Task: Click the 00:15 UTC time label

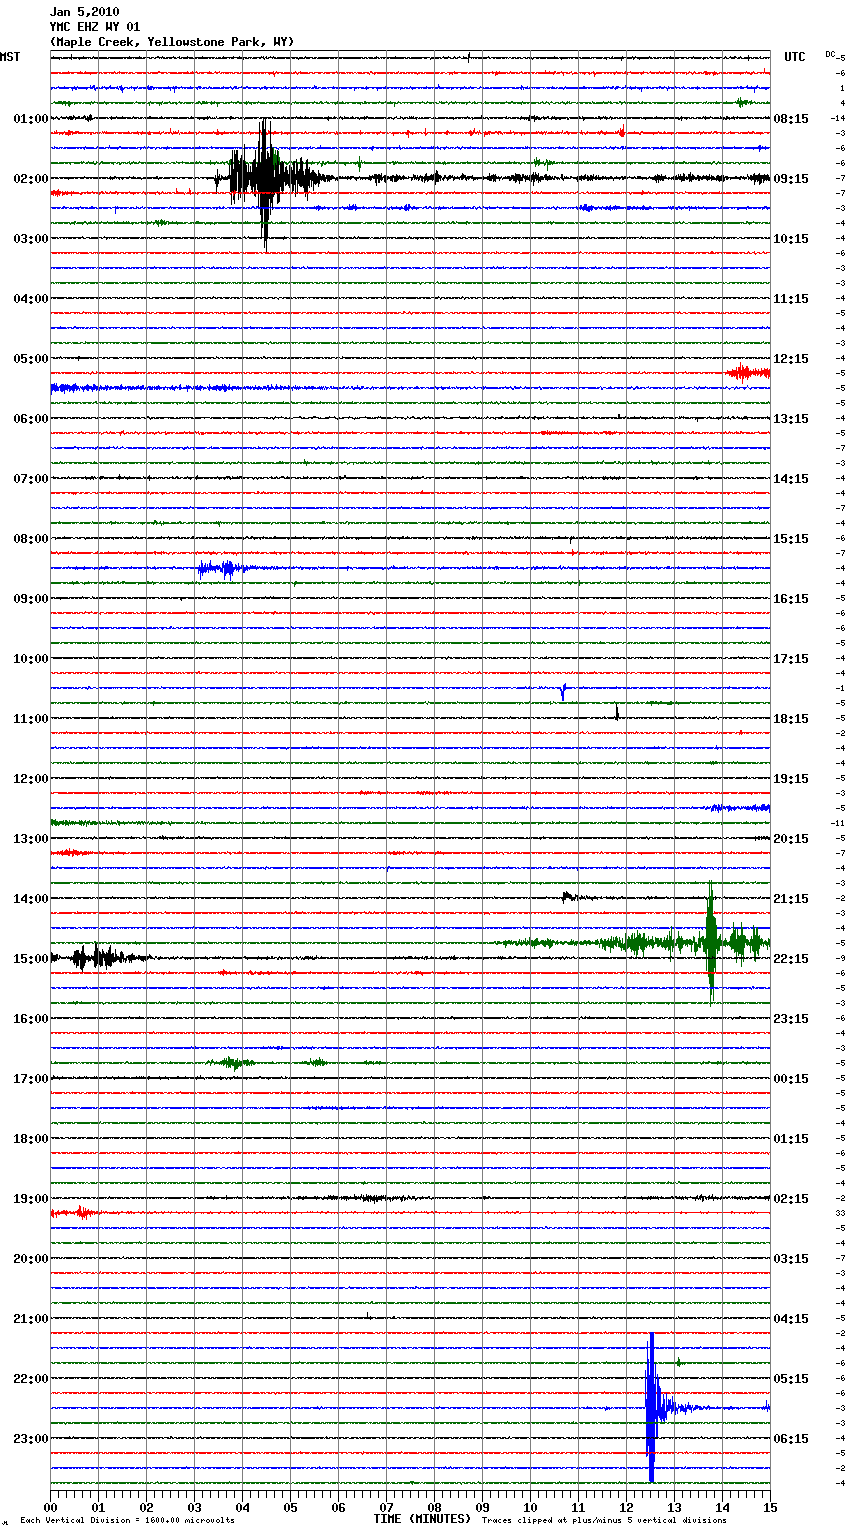Action: point(791,1078)
